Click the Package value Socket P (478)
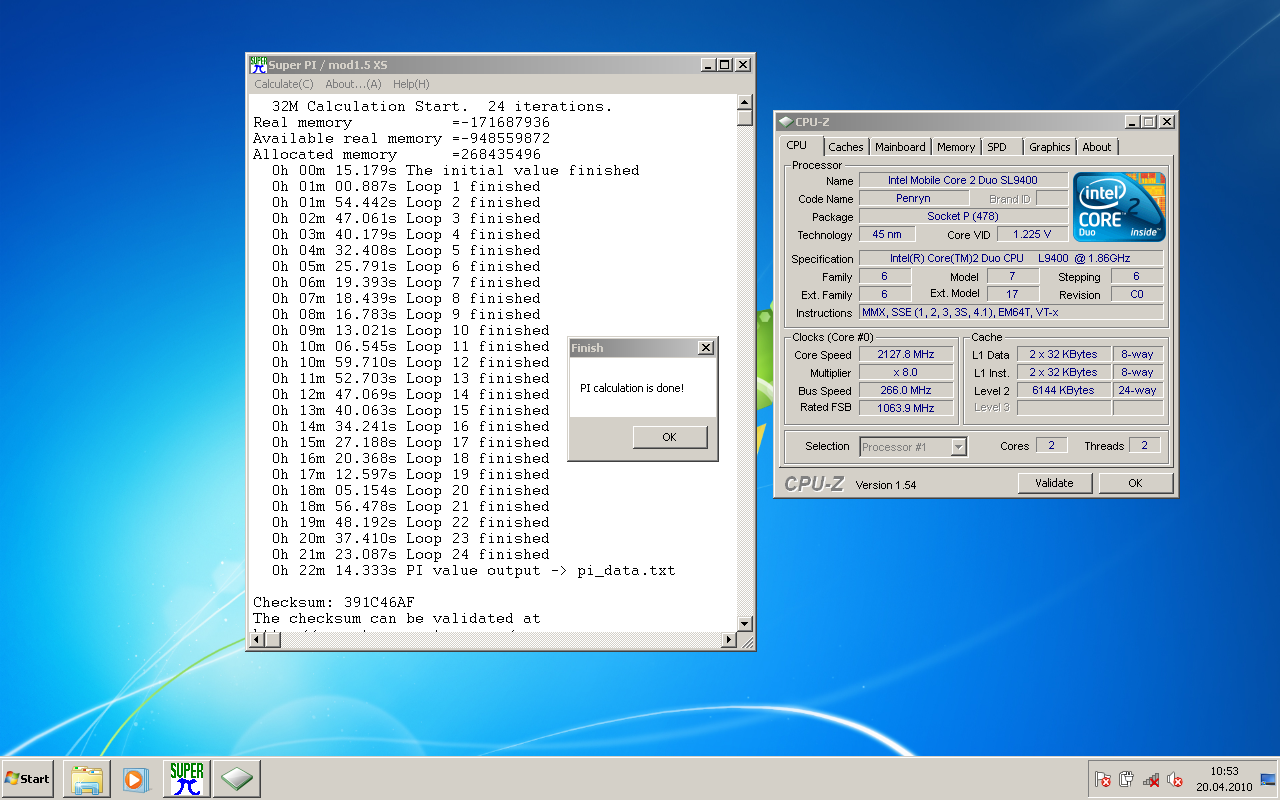 coord(963,216)
